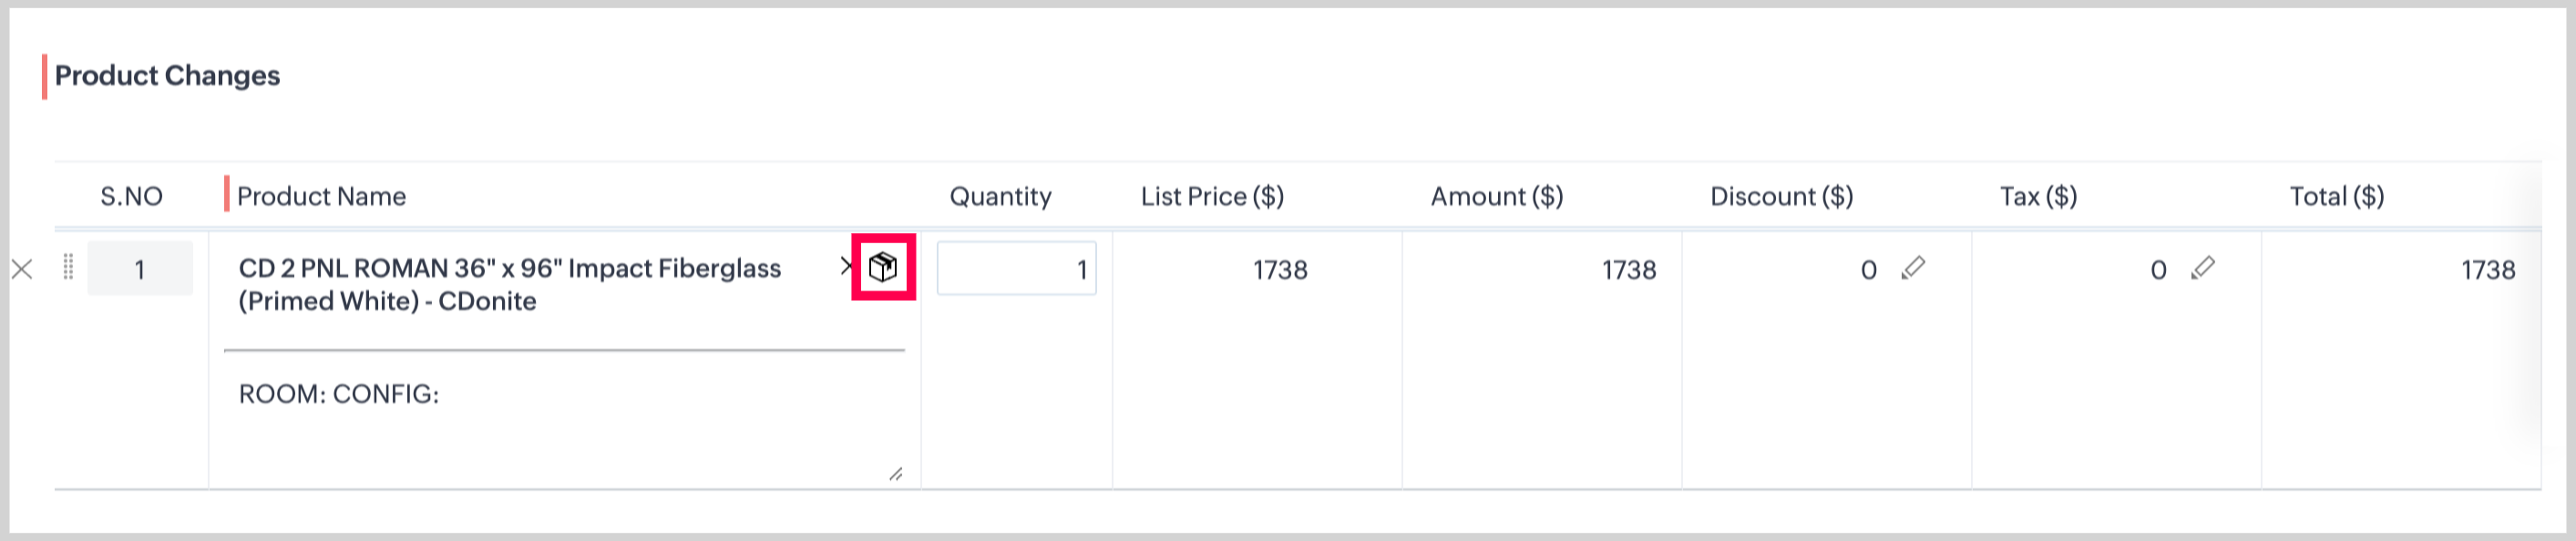Image resolution: width=2576 pixels, height=541 pixels.
Task: Click the Quantity column header
Action: point(1000,196)
